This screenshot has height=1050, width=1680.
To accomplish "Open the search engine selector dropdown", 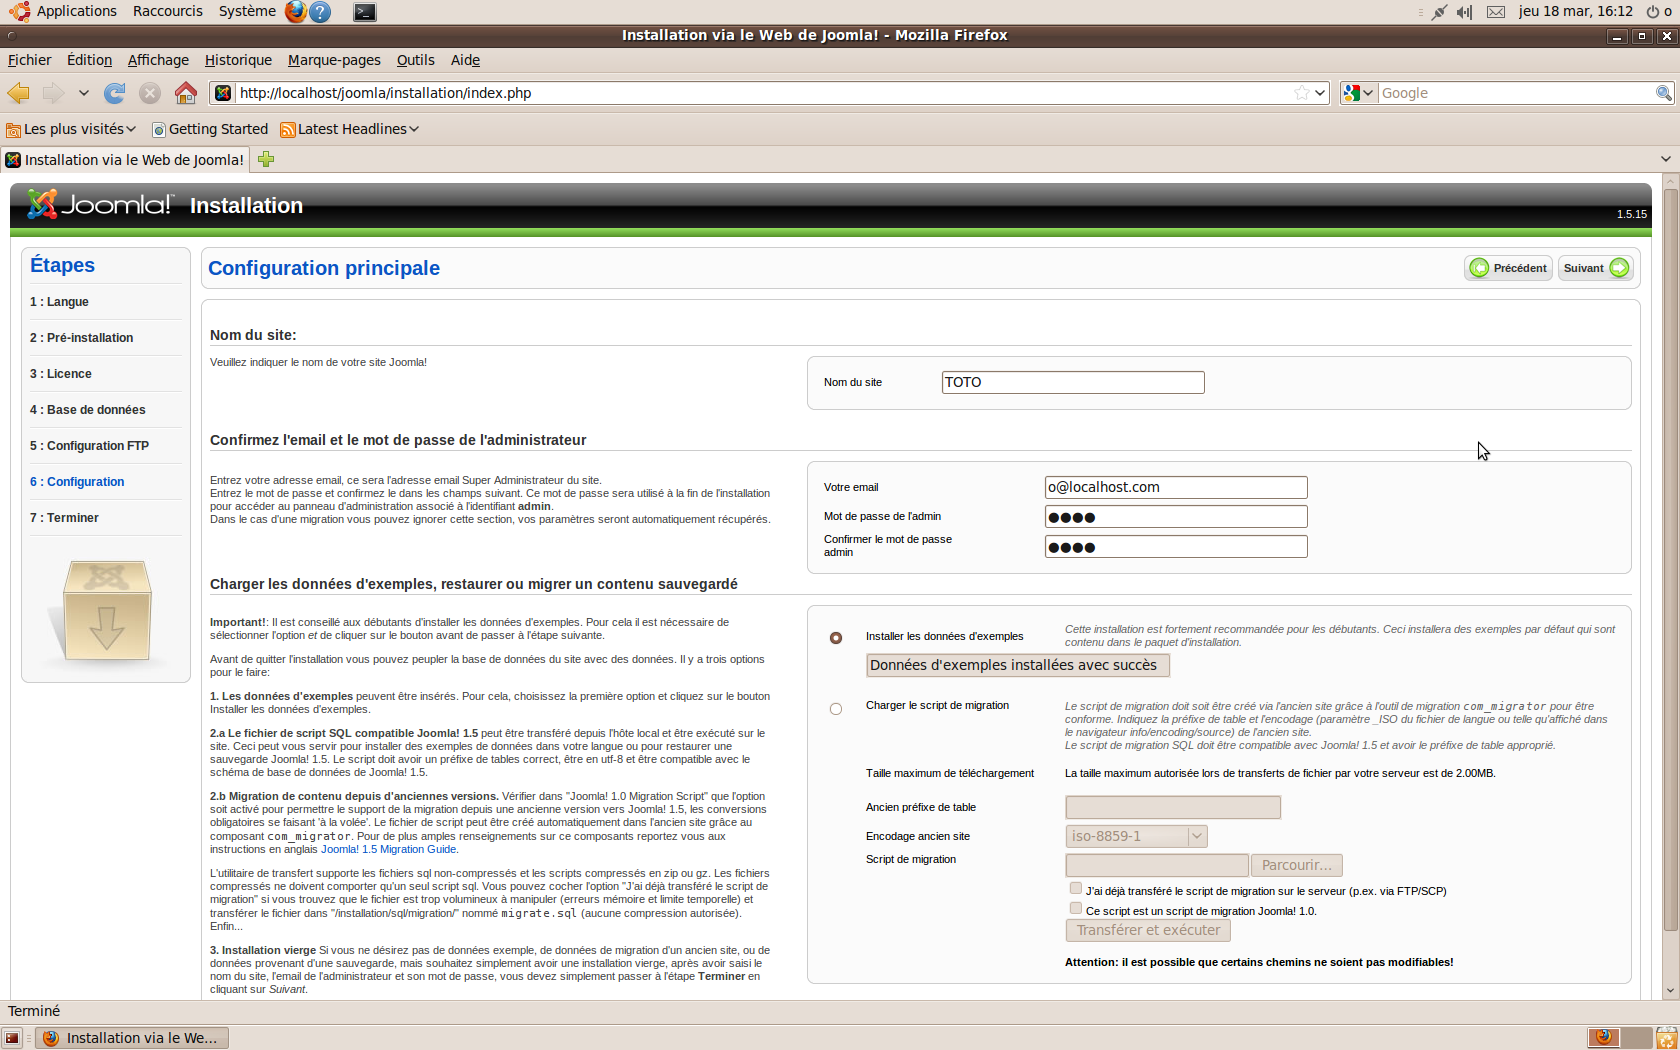I will [x=1359, y=93].
